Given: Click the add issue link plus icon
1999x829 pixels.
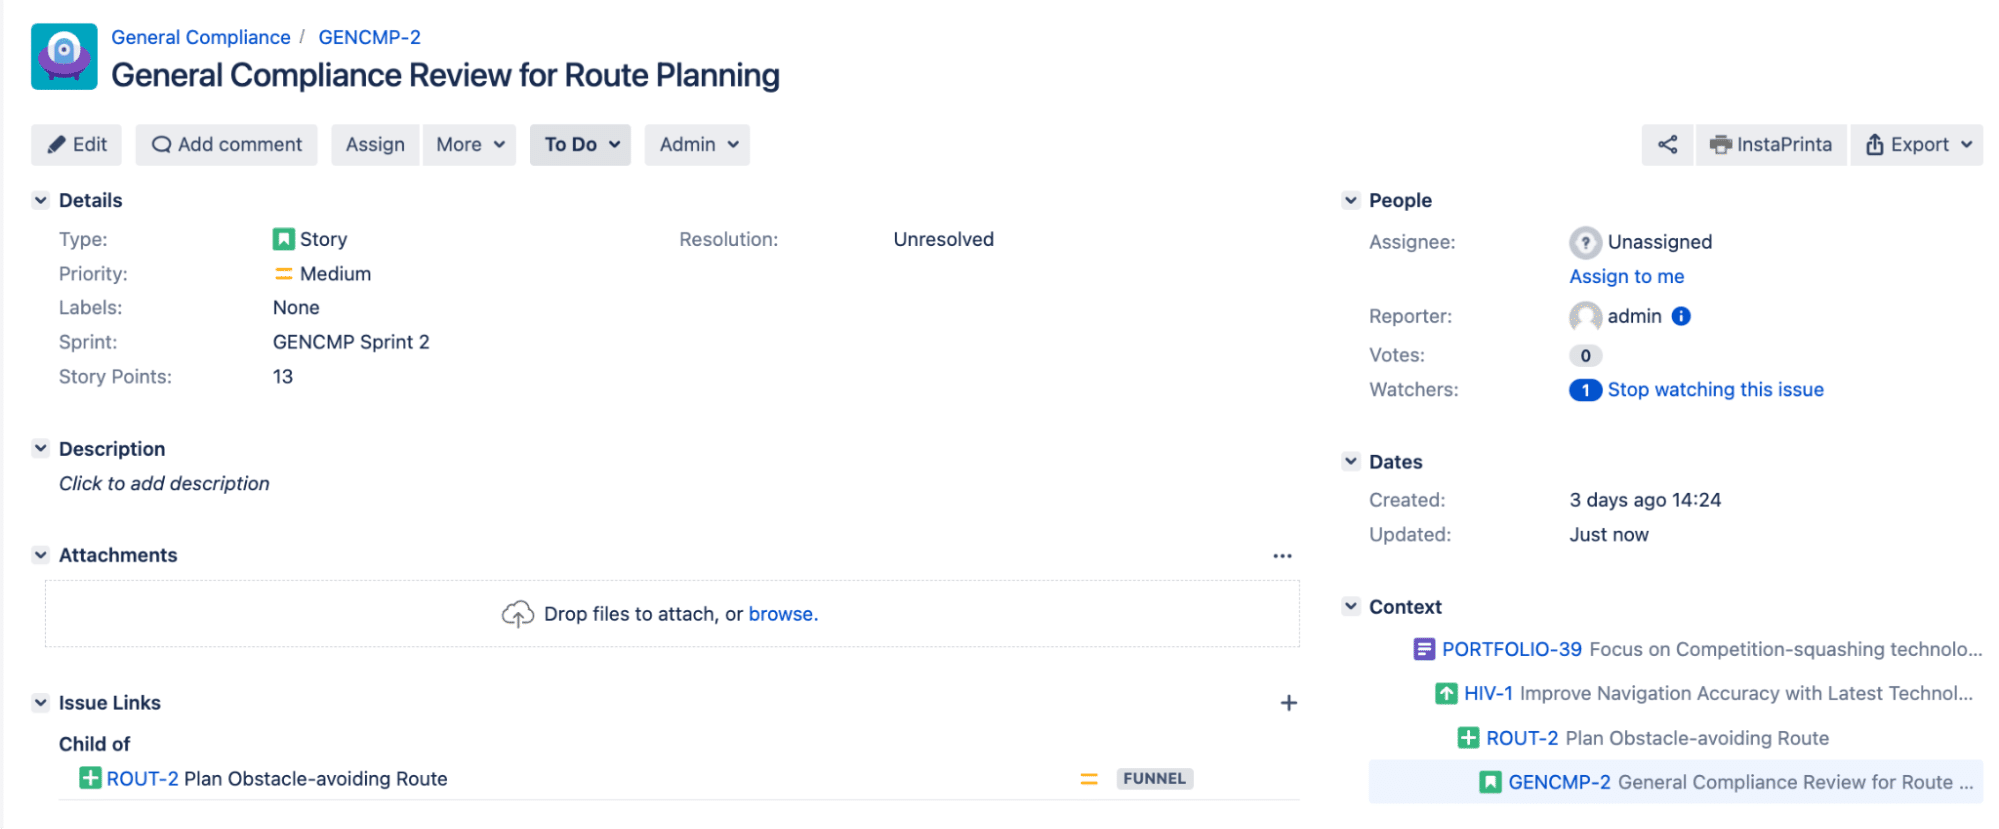Looking at the screenshot, I should point(1288,703).
